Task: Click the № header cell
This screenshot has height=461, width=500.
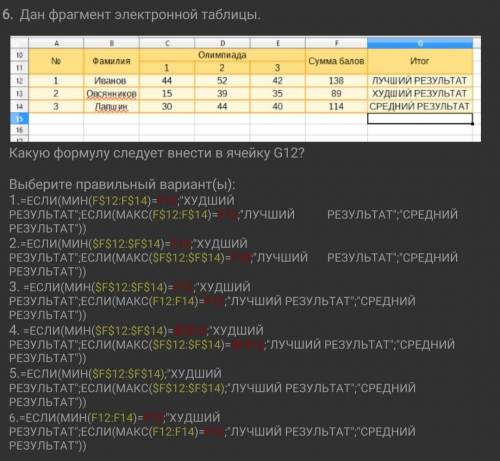Action: click(x=56, y=61)
